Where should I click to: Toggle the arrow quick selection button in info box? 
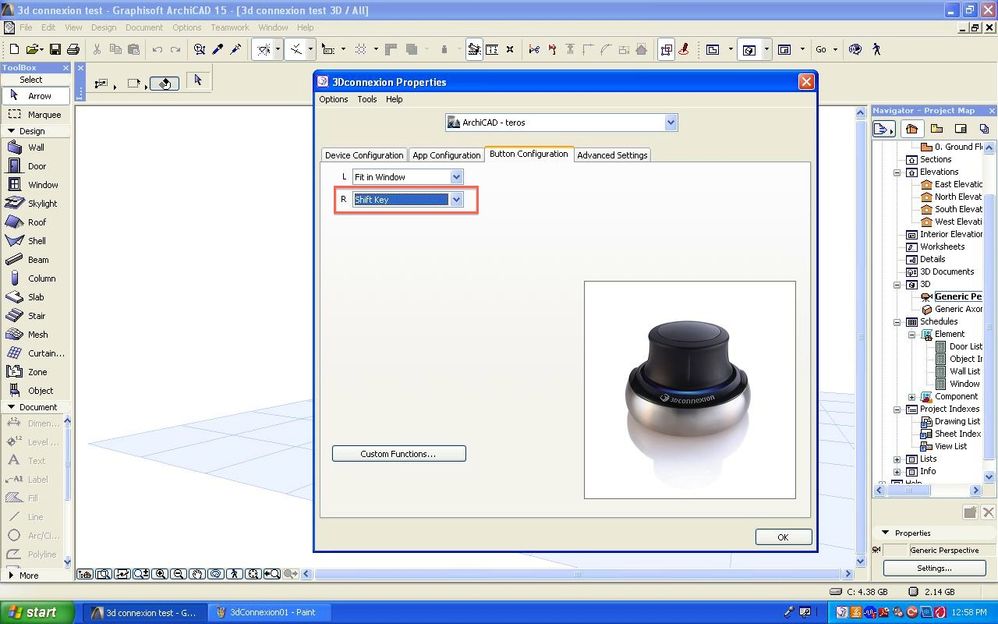pyautogui.click(x=198, y=81)
